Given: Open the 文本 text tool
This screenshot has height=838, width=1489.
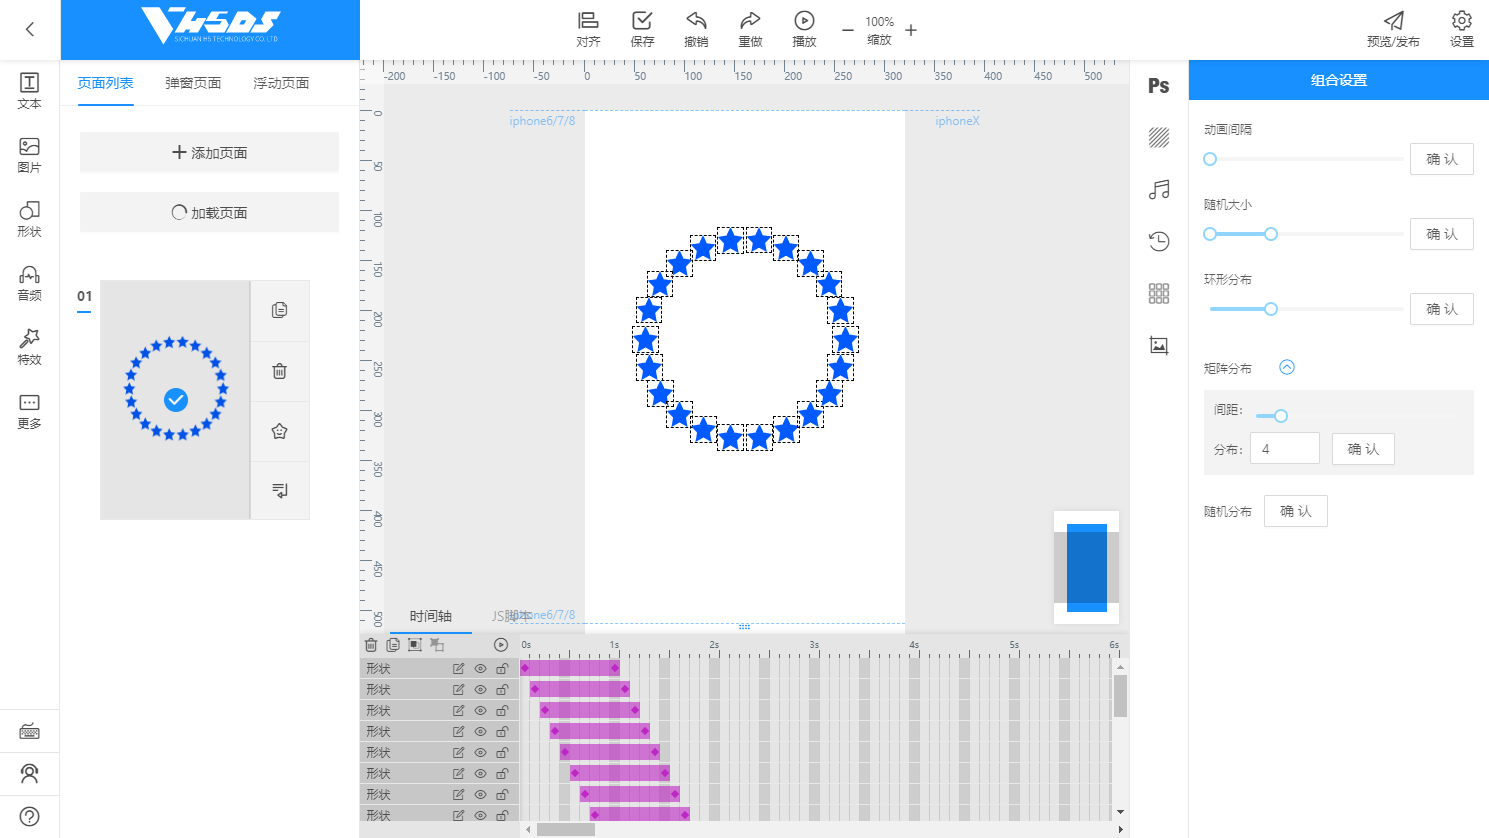Looking at the screenshot, I should [30, 91].
